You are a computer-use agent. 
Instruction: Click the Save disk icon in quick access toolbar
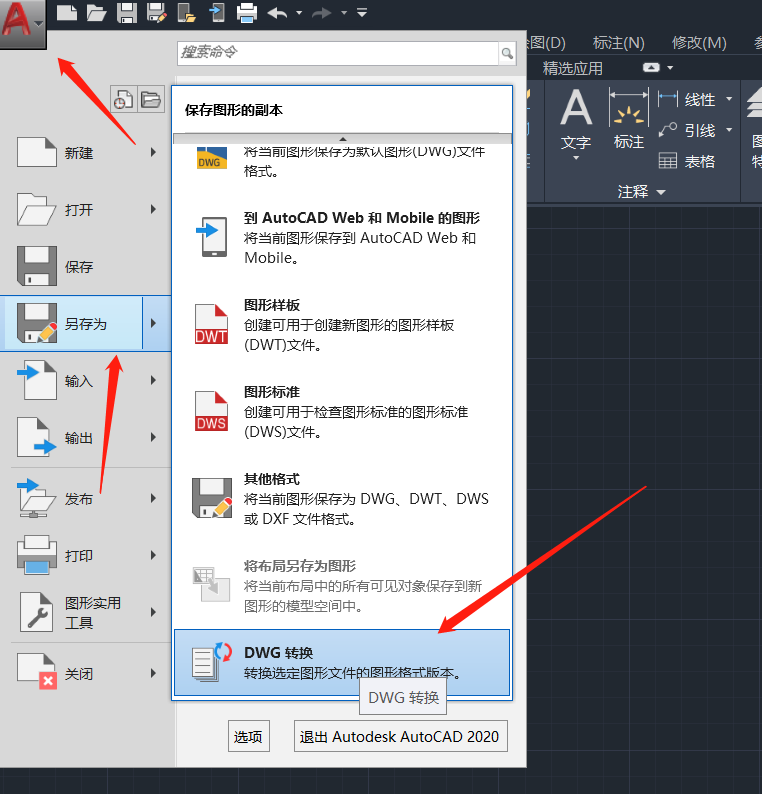[127, 13]
